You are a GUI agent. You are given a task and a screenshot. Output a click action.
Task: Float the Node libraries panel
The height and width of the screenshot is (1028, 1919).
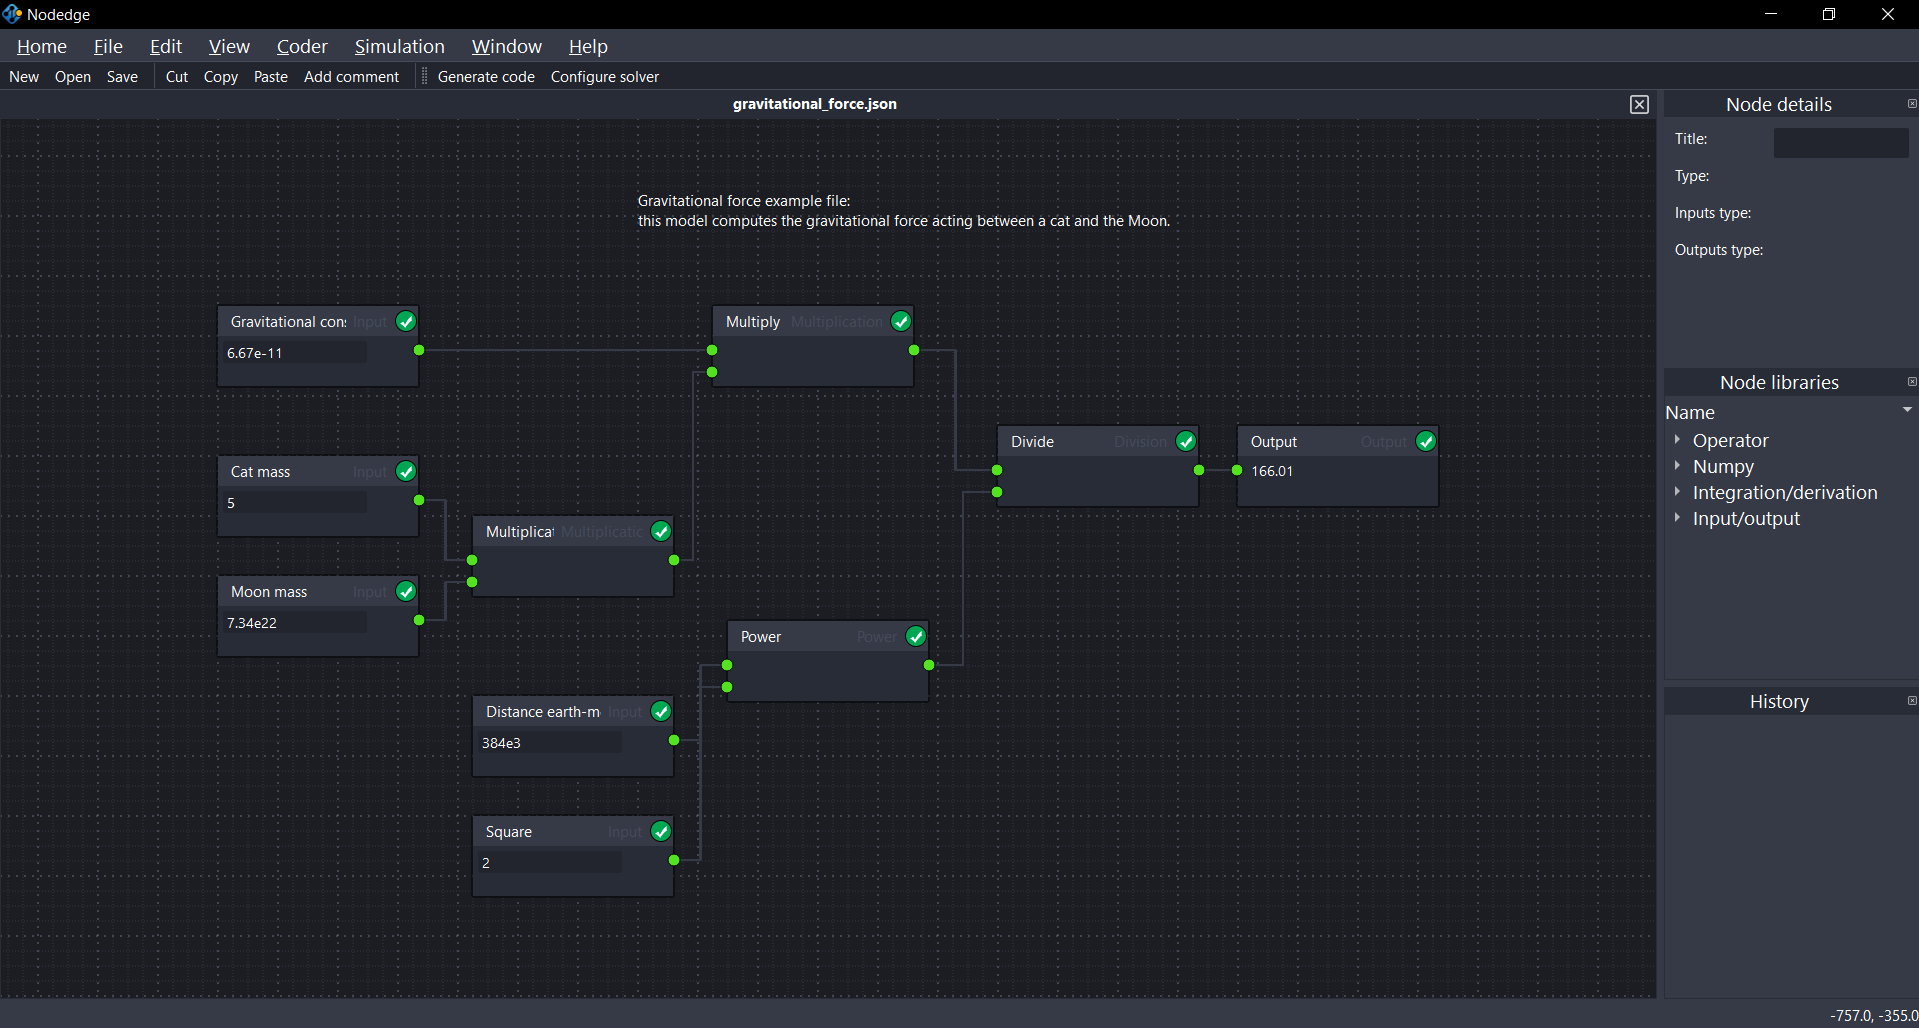[1912, 382]
